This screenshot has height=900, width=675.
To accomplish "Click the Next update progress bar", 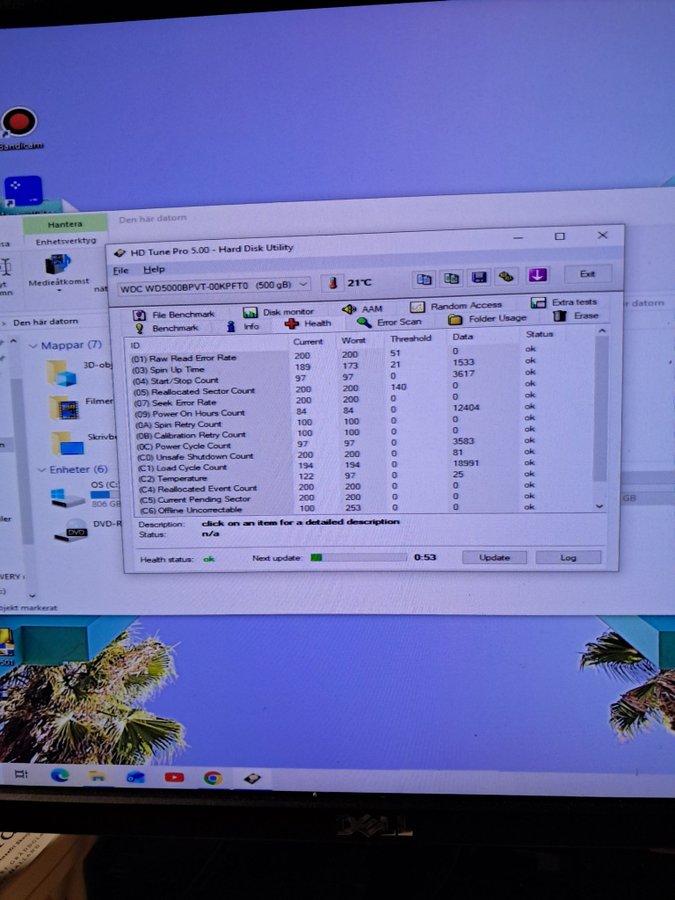I will 358,557.
